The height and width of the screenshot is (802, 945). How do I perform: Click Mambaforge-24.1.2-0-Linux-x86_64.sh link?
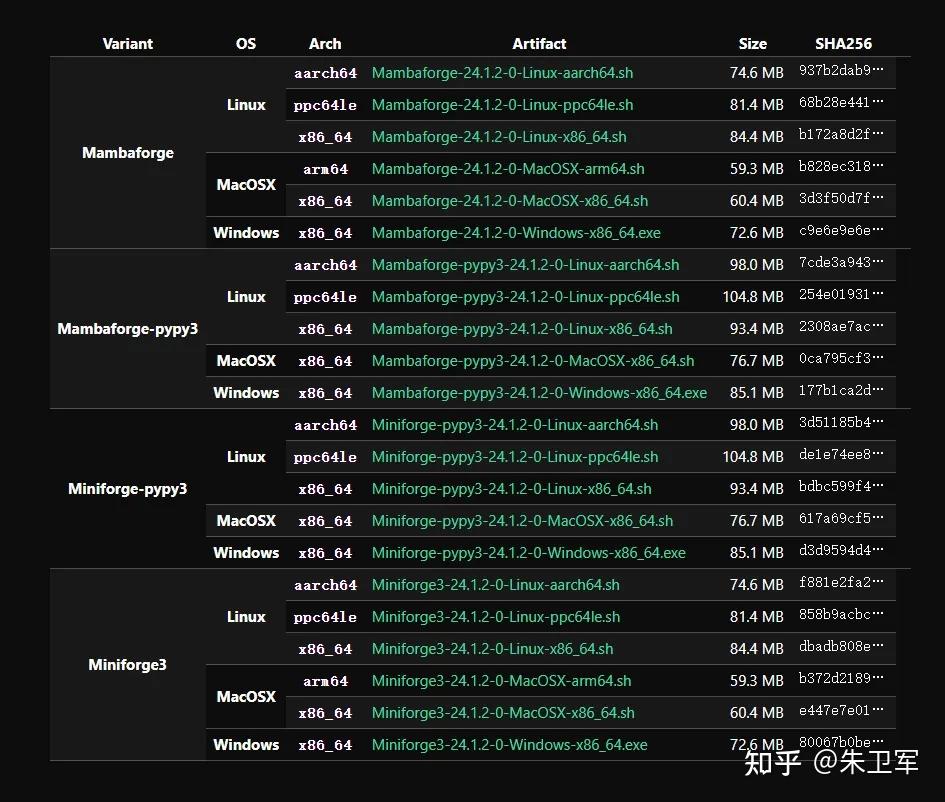499,137
